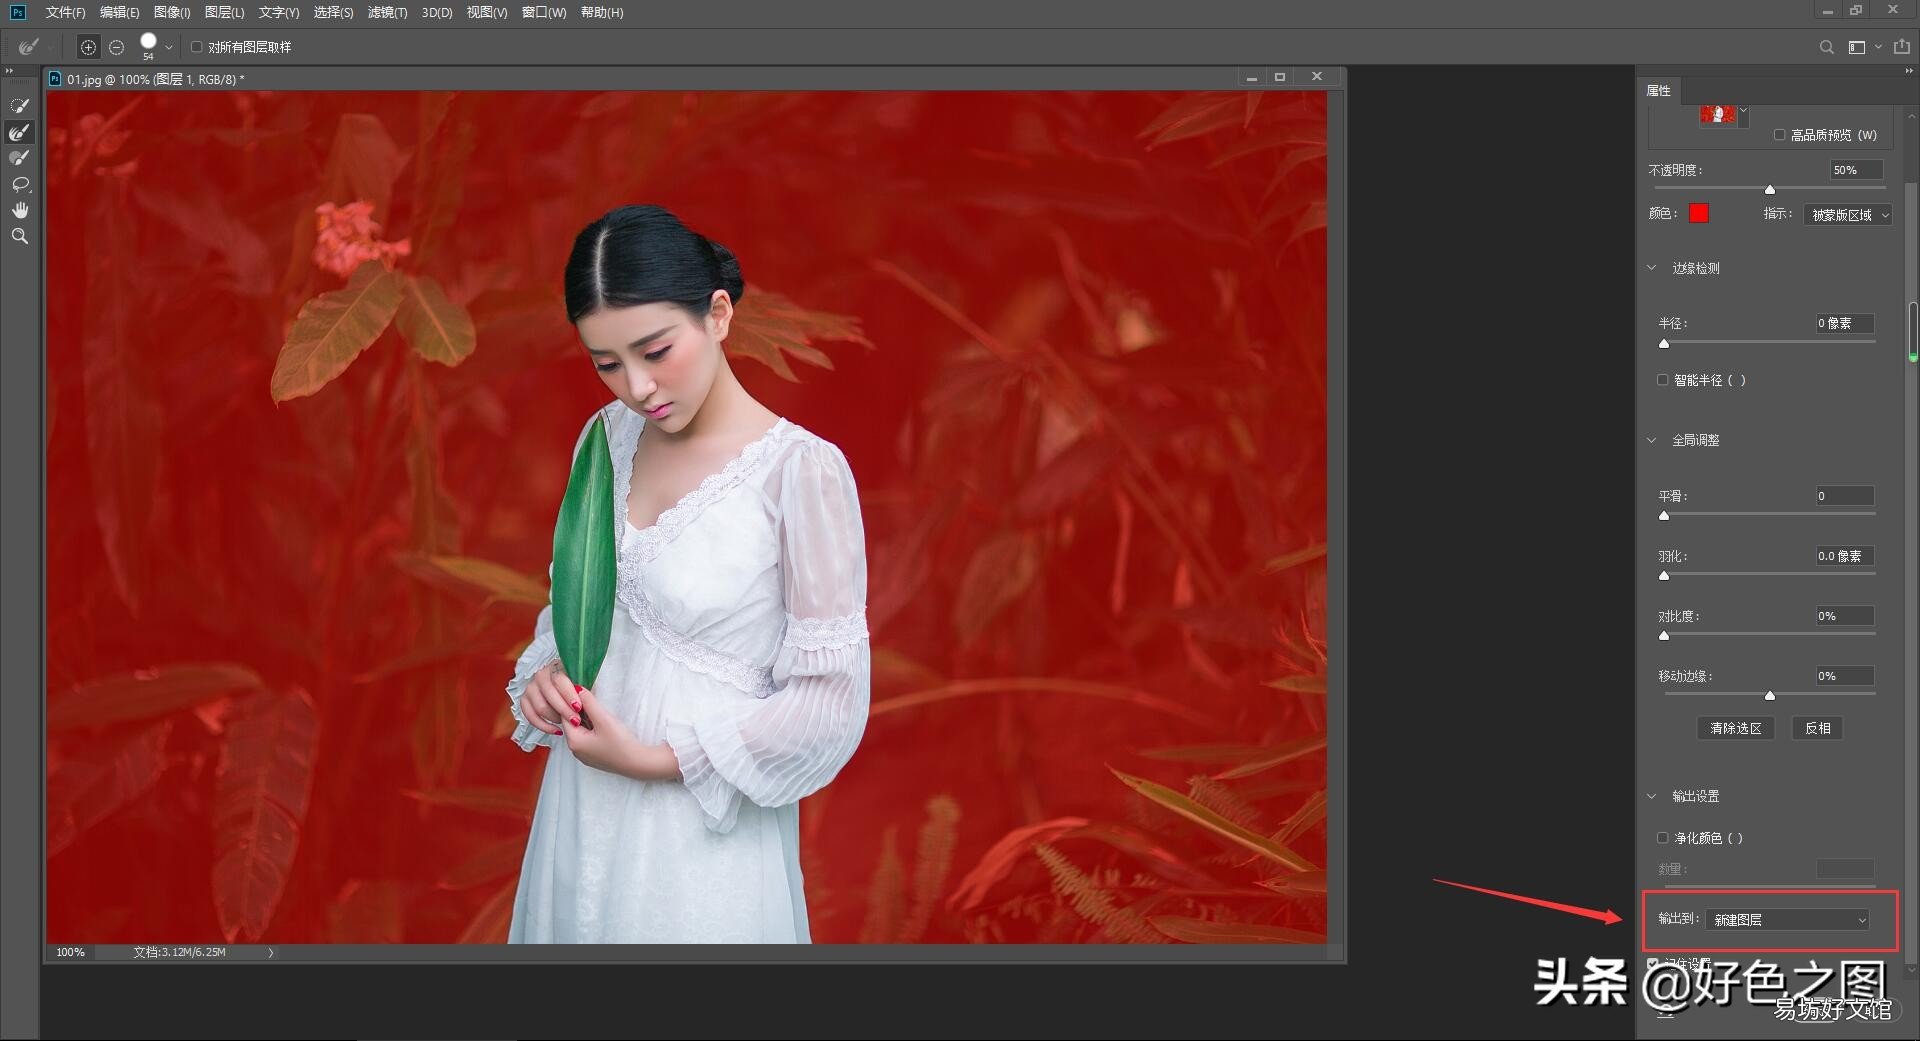Toggle Sample All Layers checkbox
This screenshot has height=1041, width=1920.
pos(196,47)
